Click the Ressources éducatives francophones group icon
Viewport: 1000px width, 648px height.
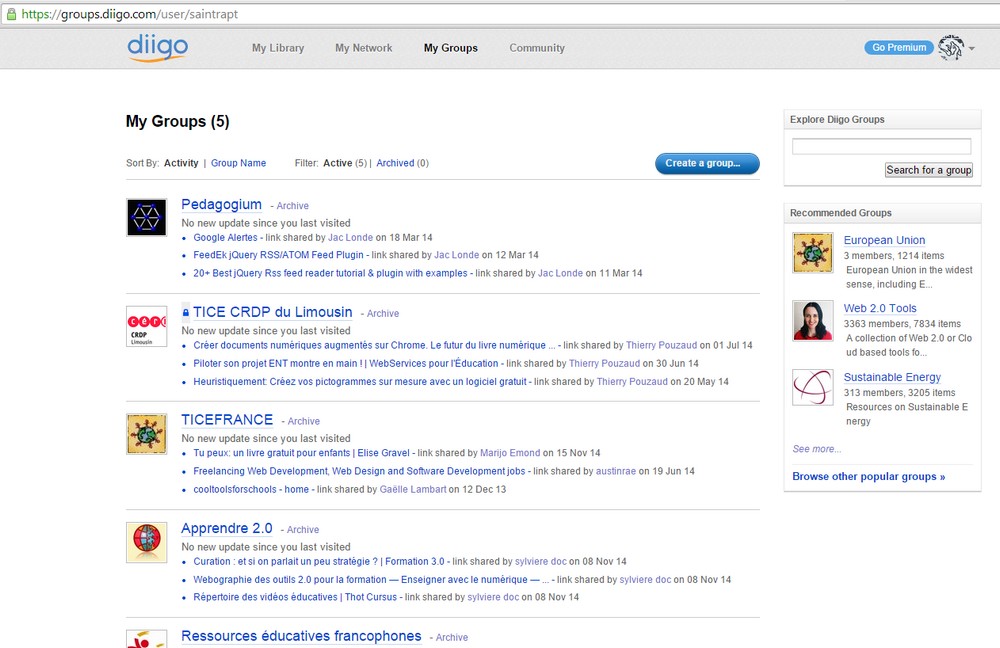(x=147, y=639)
